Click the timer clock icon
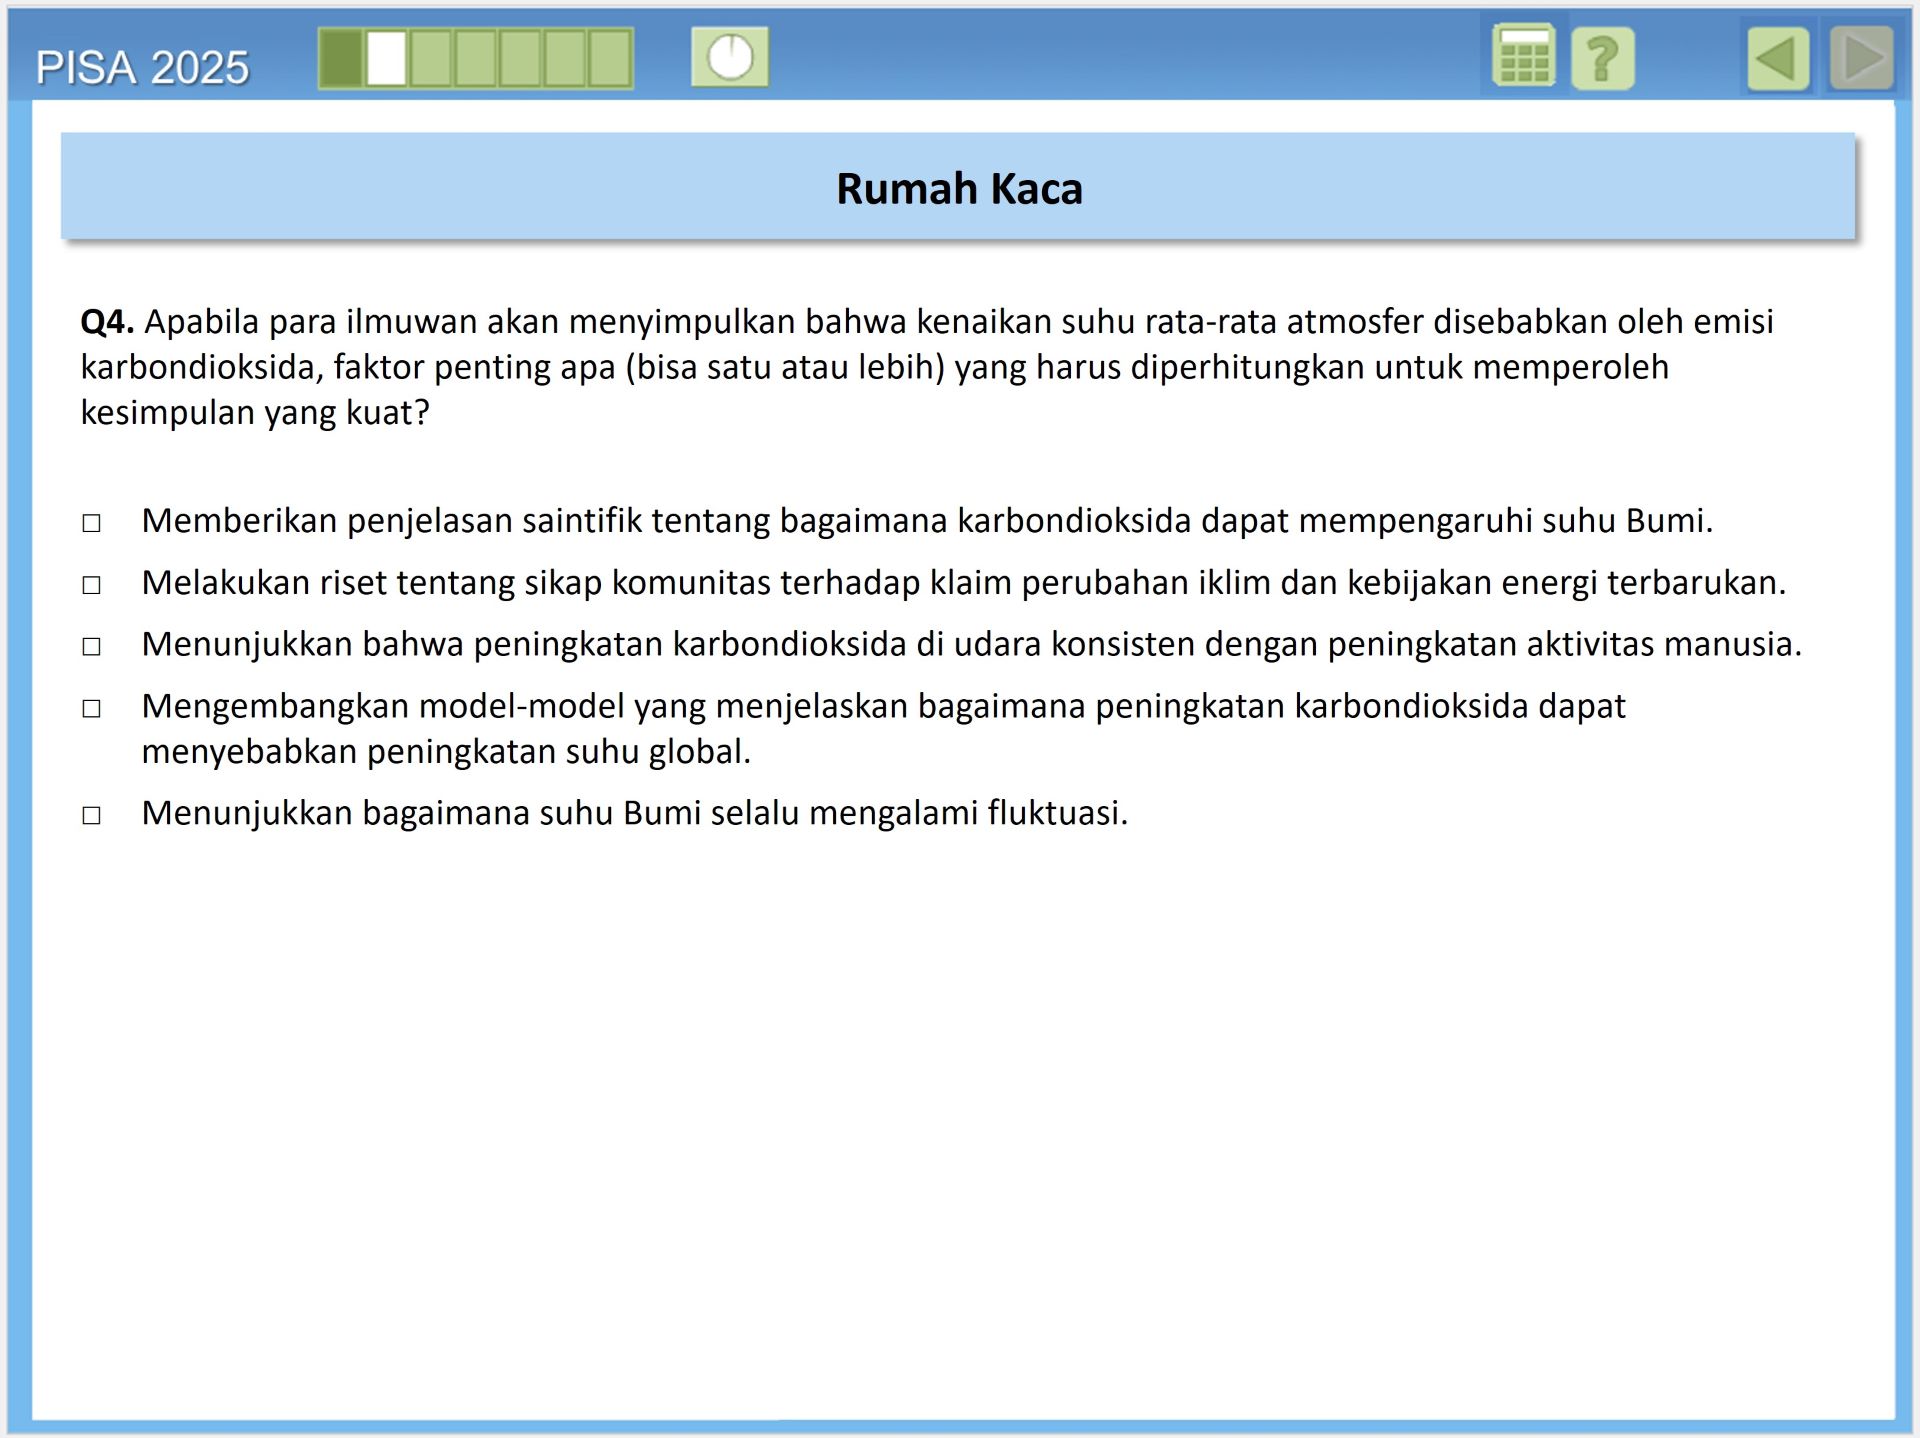The width and height of the screenshot is (1920, 1438). click(x=730, y=57)
